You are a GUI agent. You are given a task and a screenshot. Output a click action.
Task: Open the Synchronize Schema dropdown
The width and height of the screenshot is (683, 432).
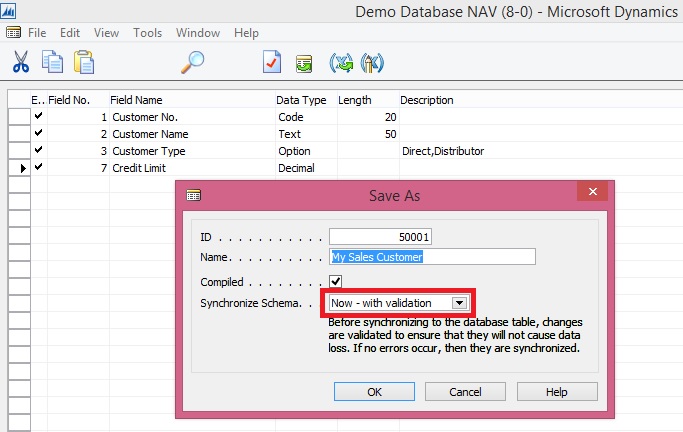[x=459, y=302]
